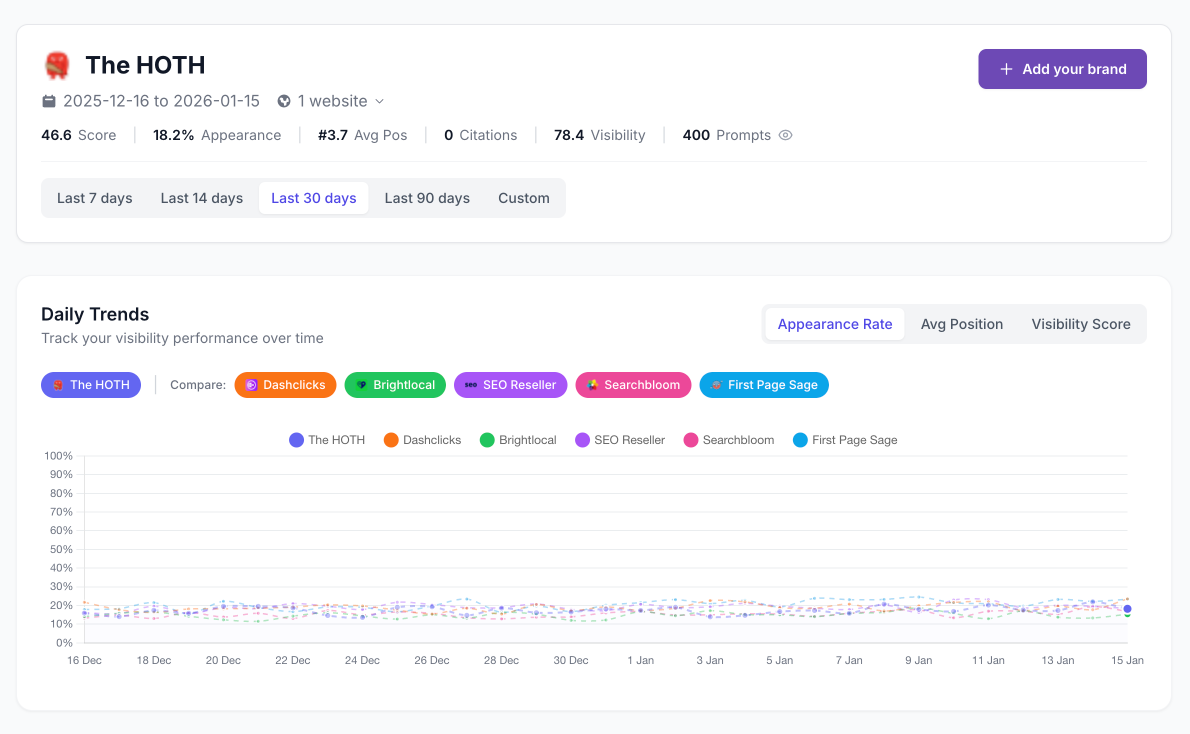Toggle Searchbloom comparison chip

(x=633, y=385)
